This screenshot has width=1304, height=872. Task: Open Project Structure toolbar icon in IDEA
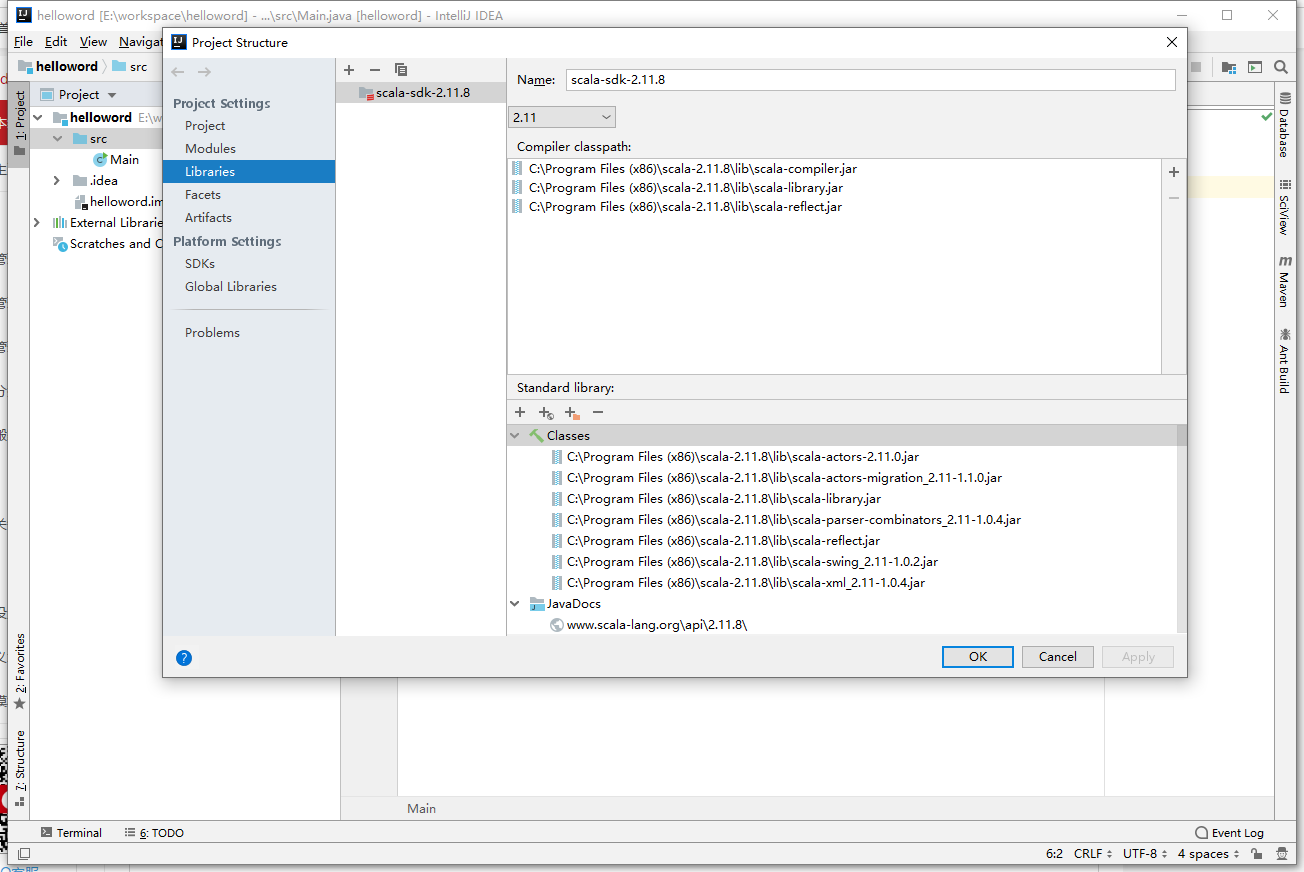tap(1229, 67)
